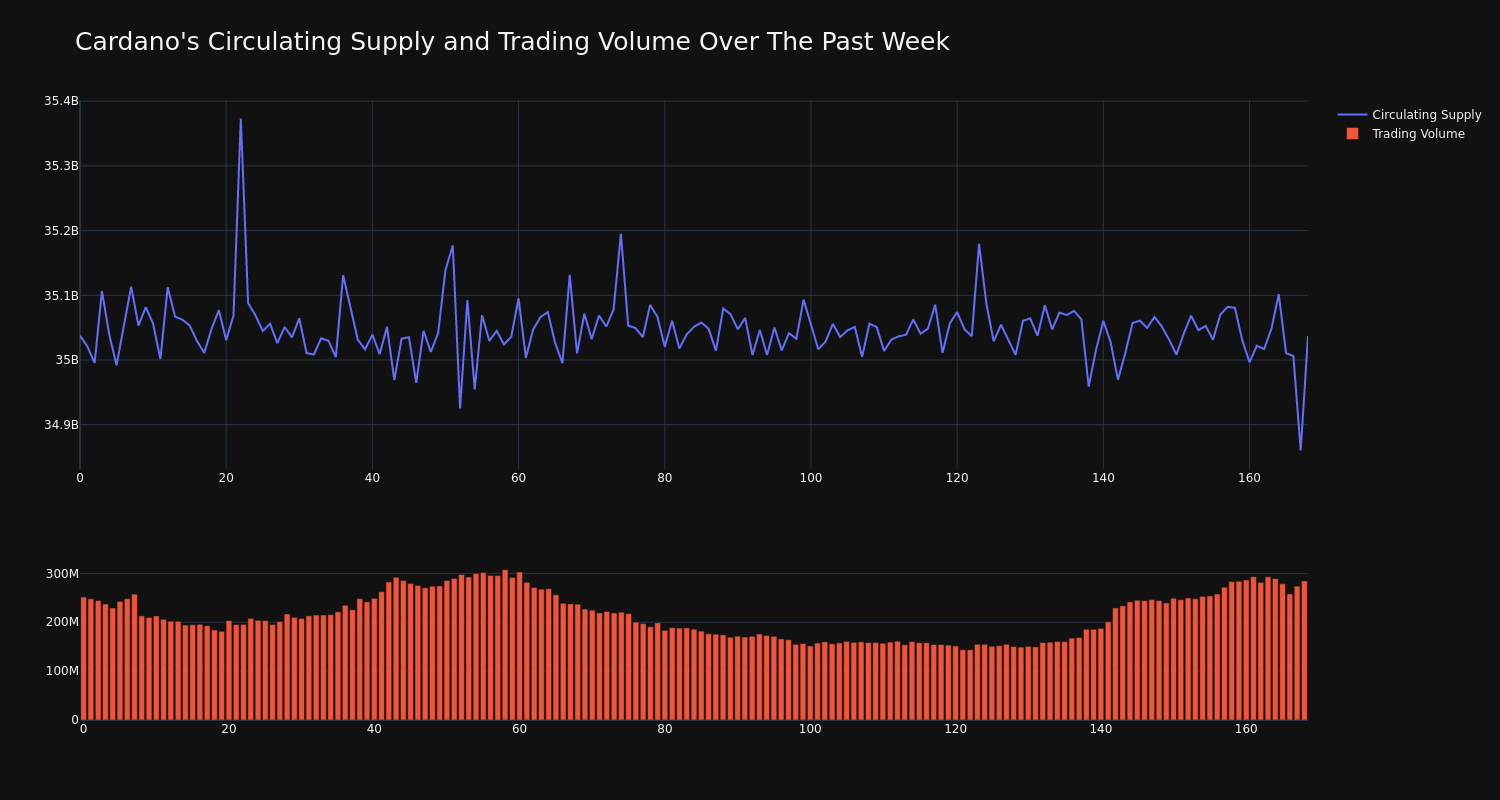Toggle the Circulating Supply legend entry
1500x800 pixels.
[x=1409, y=115]
